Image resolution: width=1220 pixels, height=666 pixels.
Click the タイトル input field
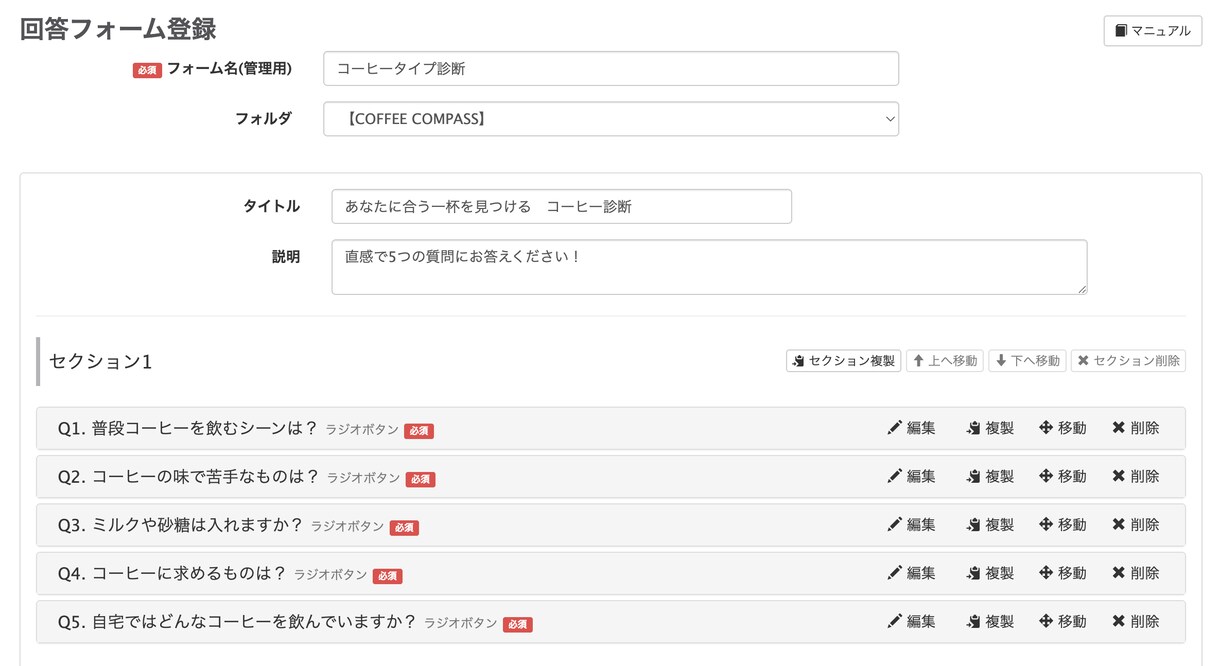tap(561, 206)
